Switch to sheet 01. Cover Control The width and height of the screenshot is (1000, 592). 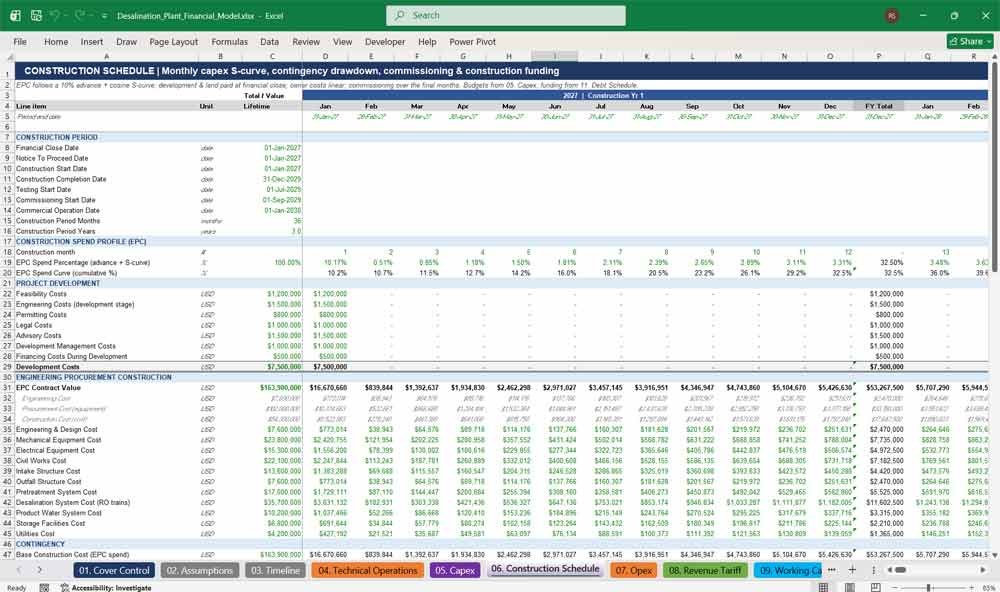[114, 570]
